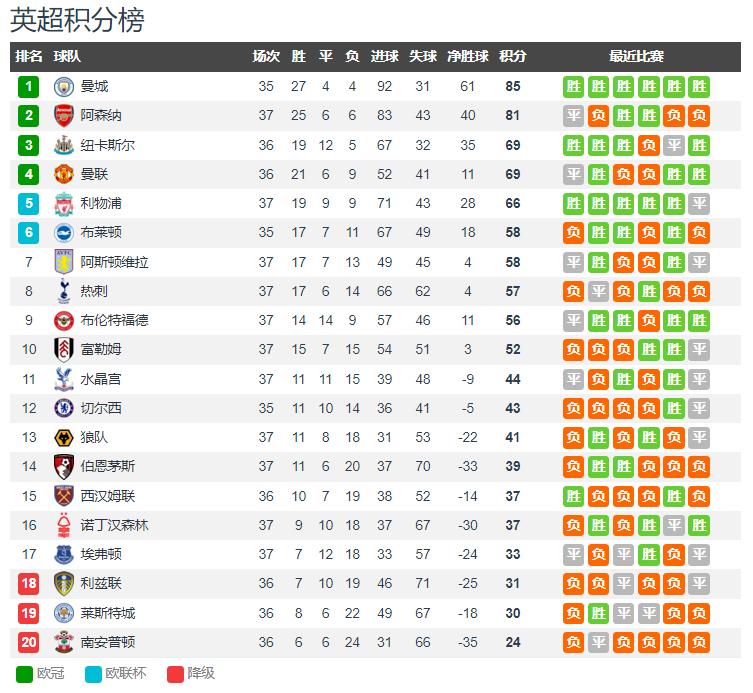The width and height of the screenshot is (753, 693).
Task: Click 曼城's first green 胜 result badge
Action: click(x=573, y=87)
